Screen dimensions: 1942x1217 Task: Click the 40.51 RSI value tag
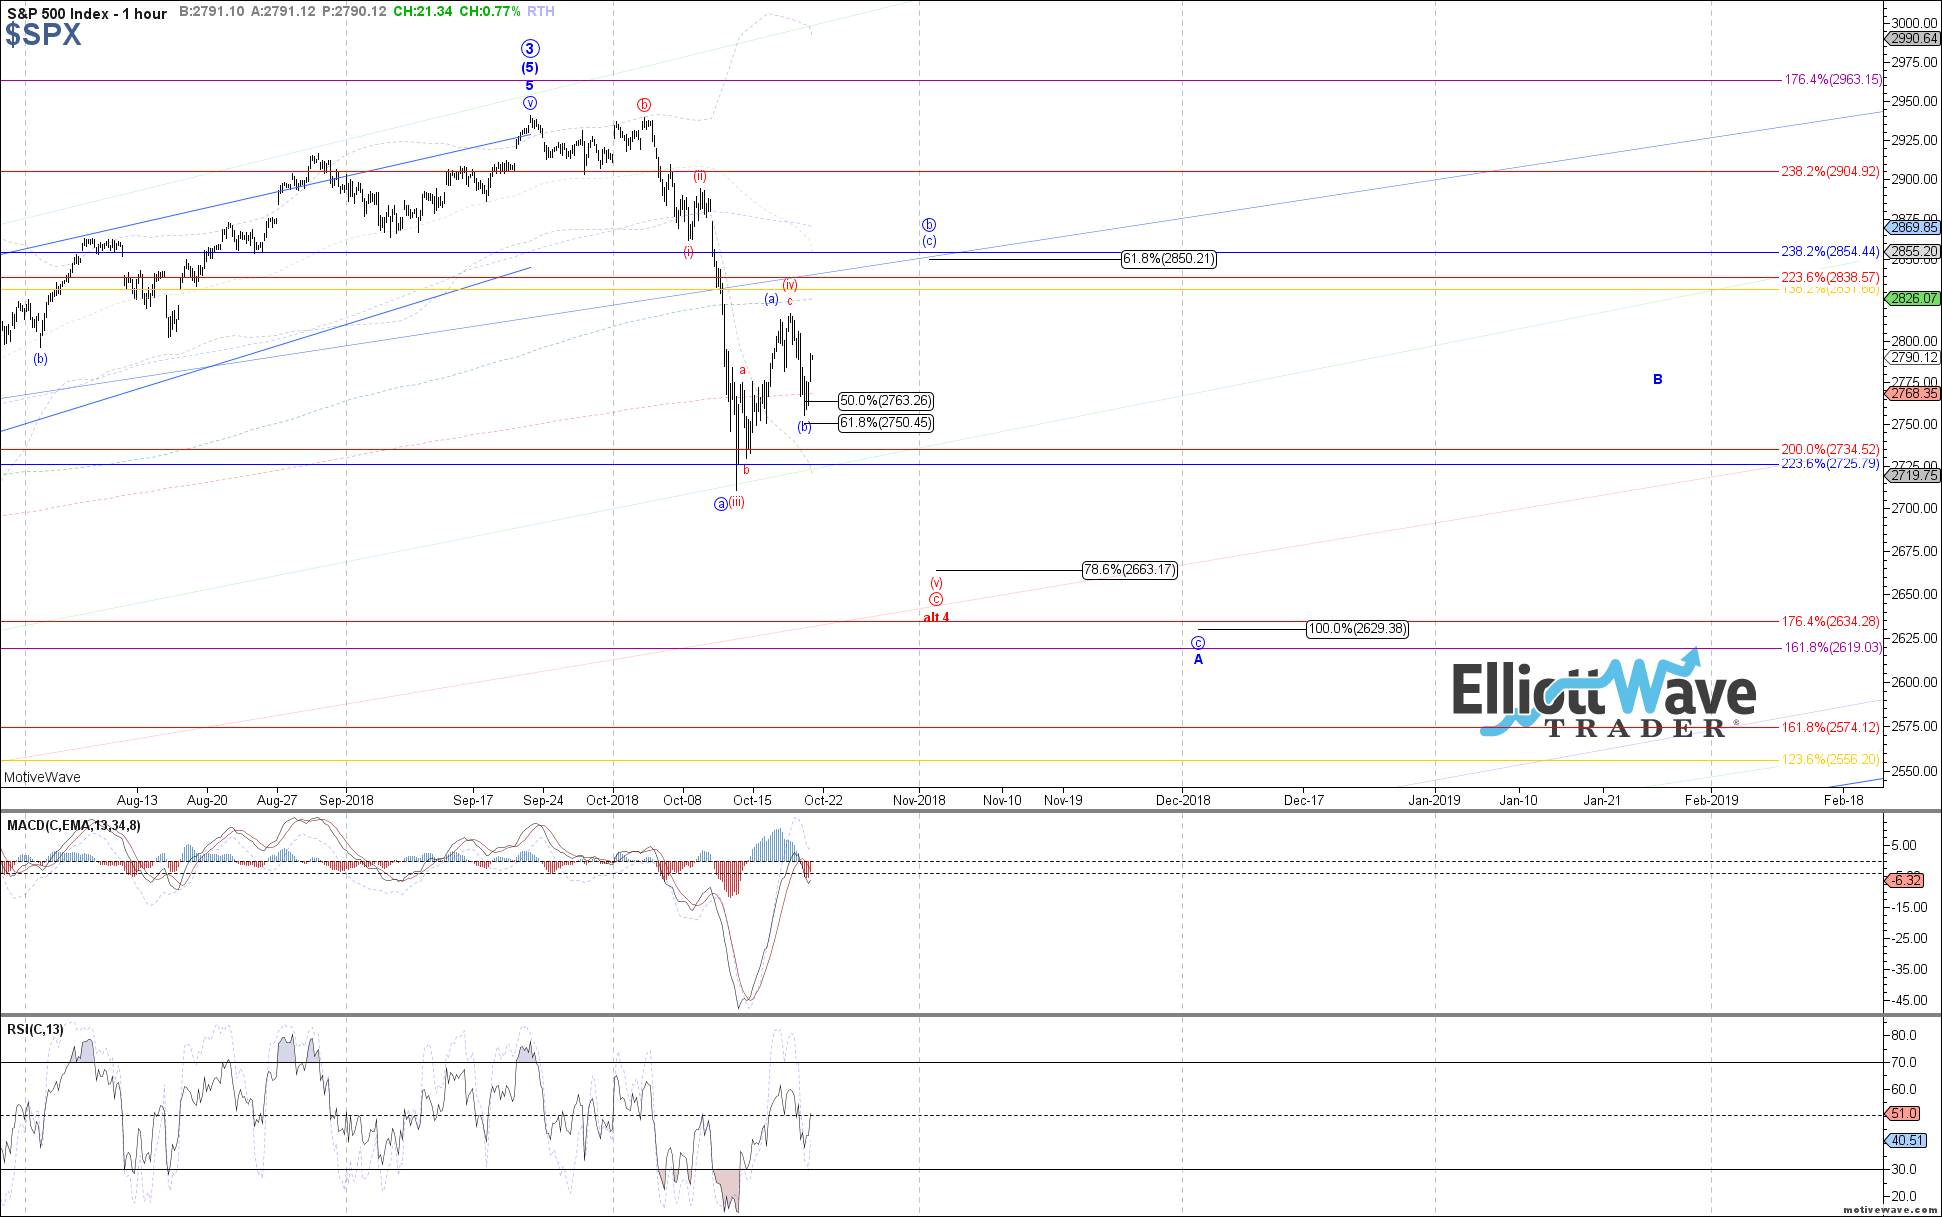tap(1906, 1140)
